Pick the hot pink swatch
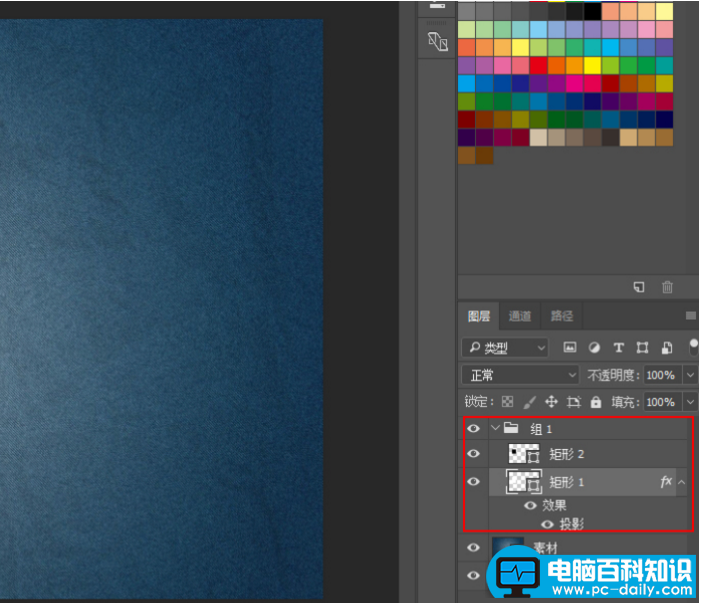The image size is (701, 603). click(x=574, y=83)
